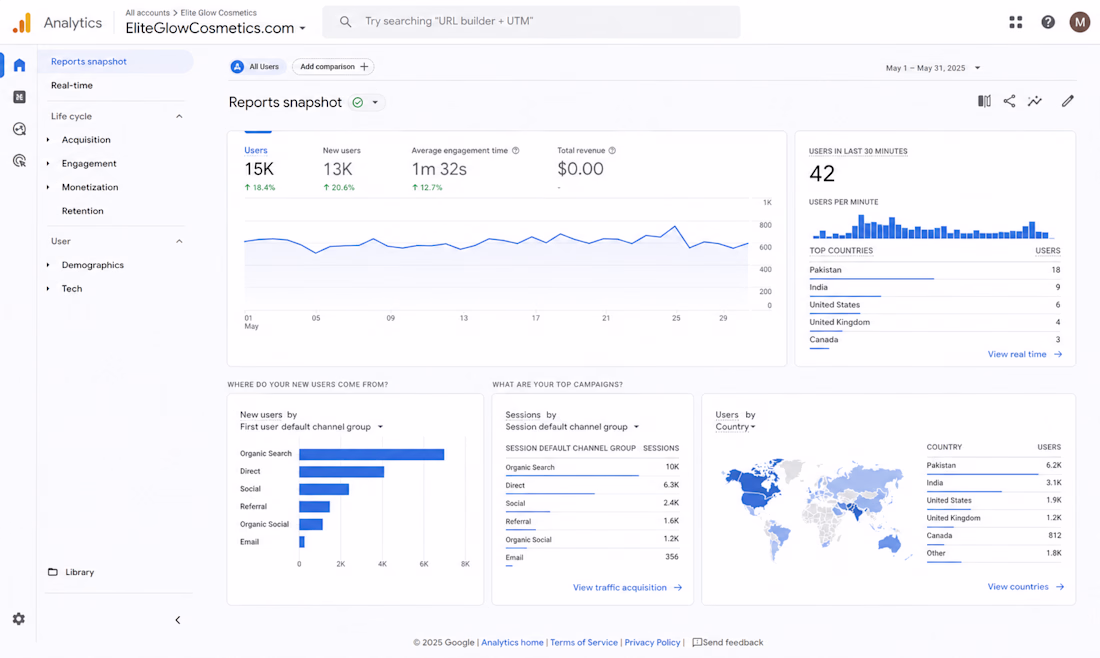The image size is (1100, 658).
Task: Open the account selector EliteGlowCosmetics.com dropdown
Action: pos(215,28)
